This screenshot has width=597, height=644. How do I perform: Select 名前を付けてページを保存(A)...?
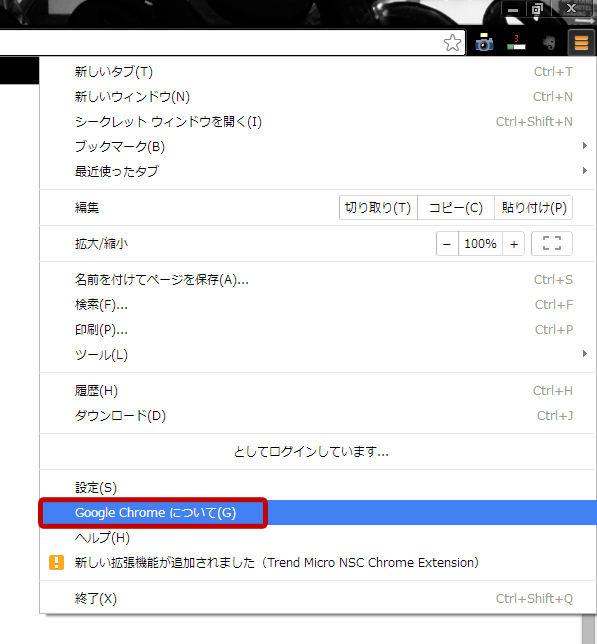tap(318, 280)
